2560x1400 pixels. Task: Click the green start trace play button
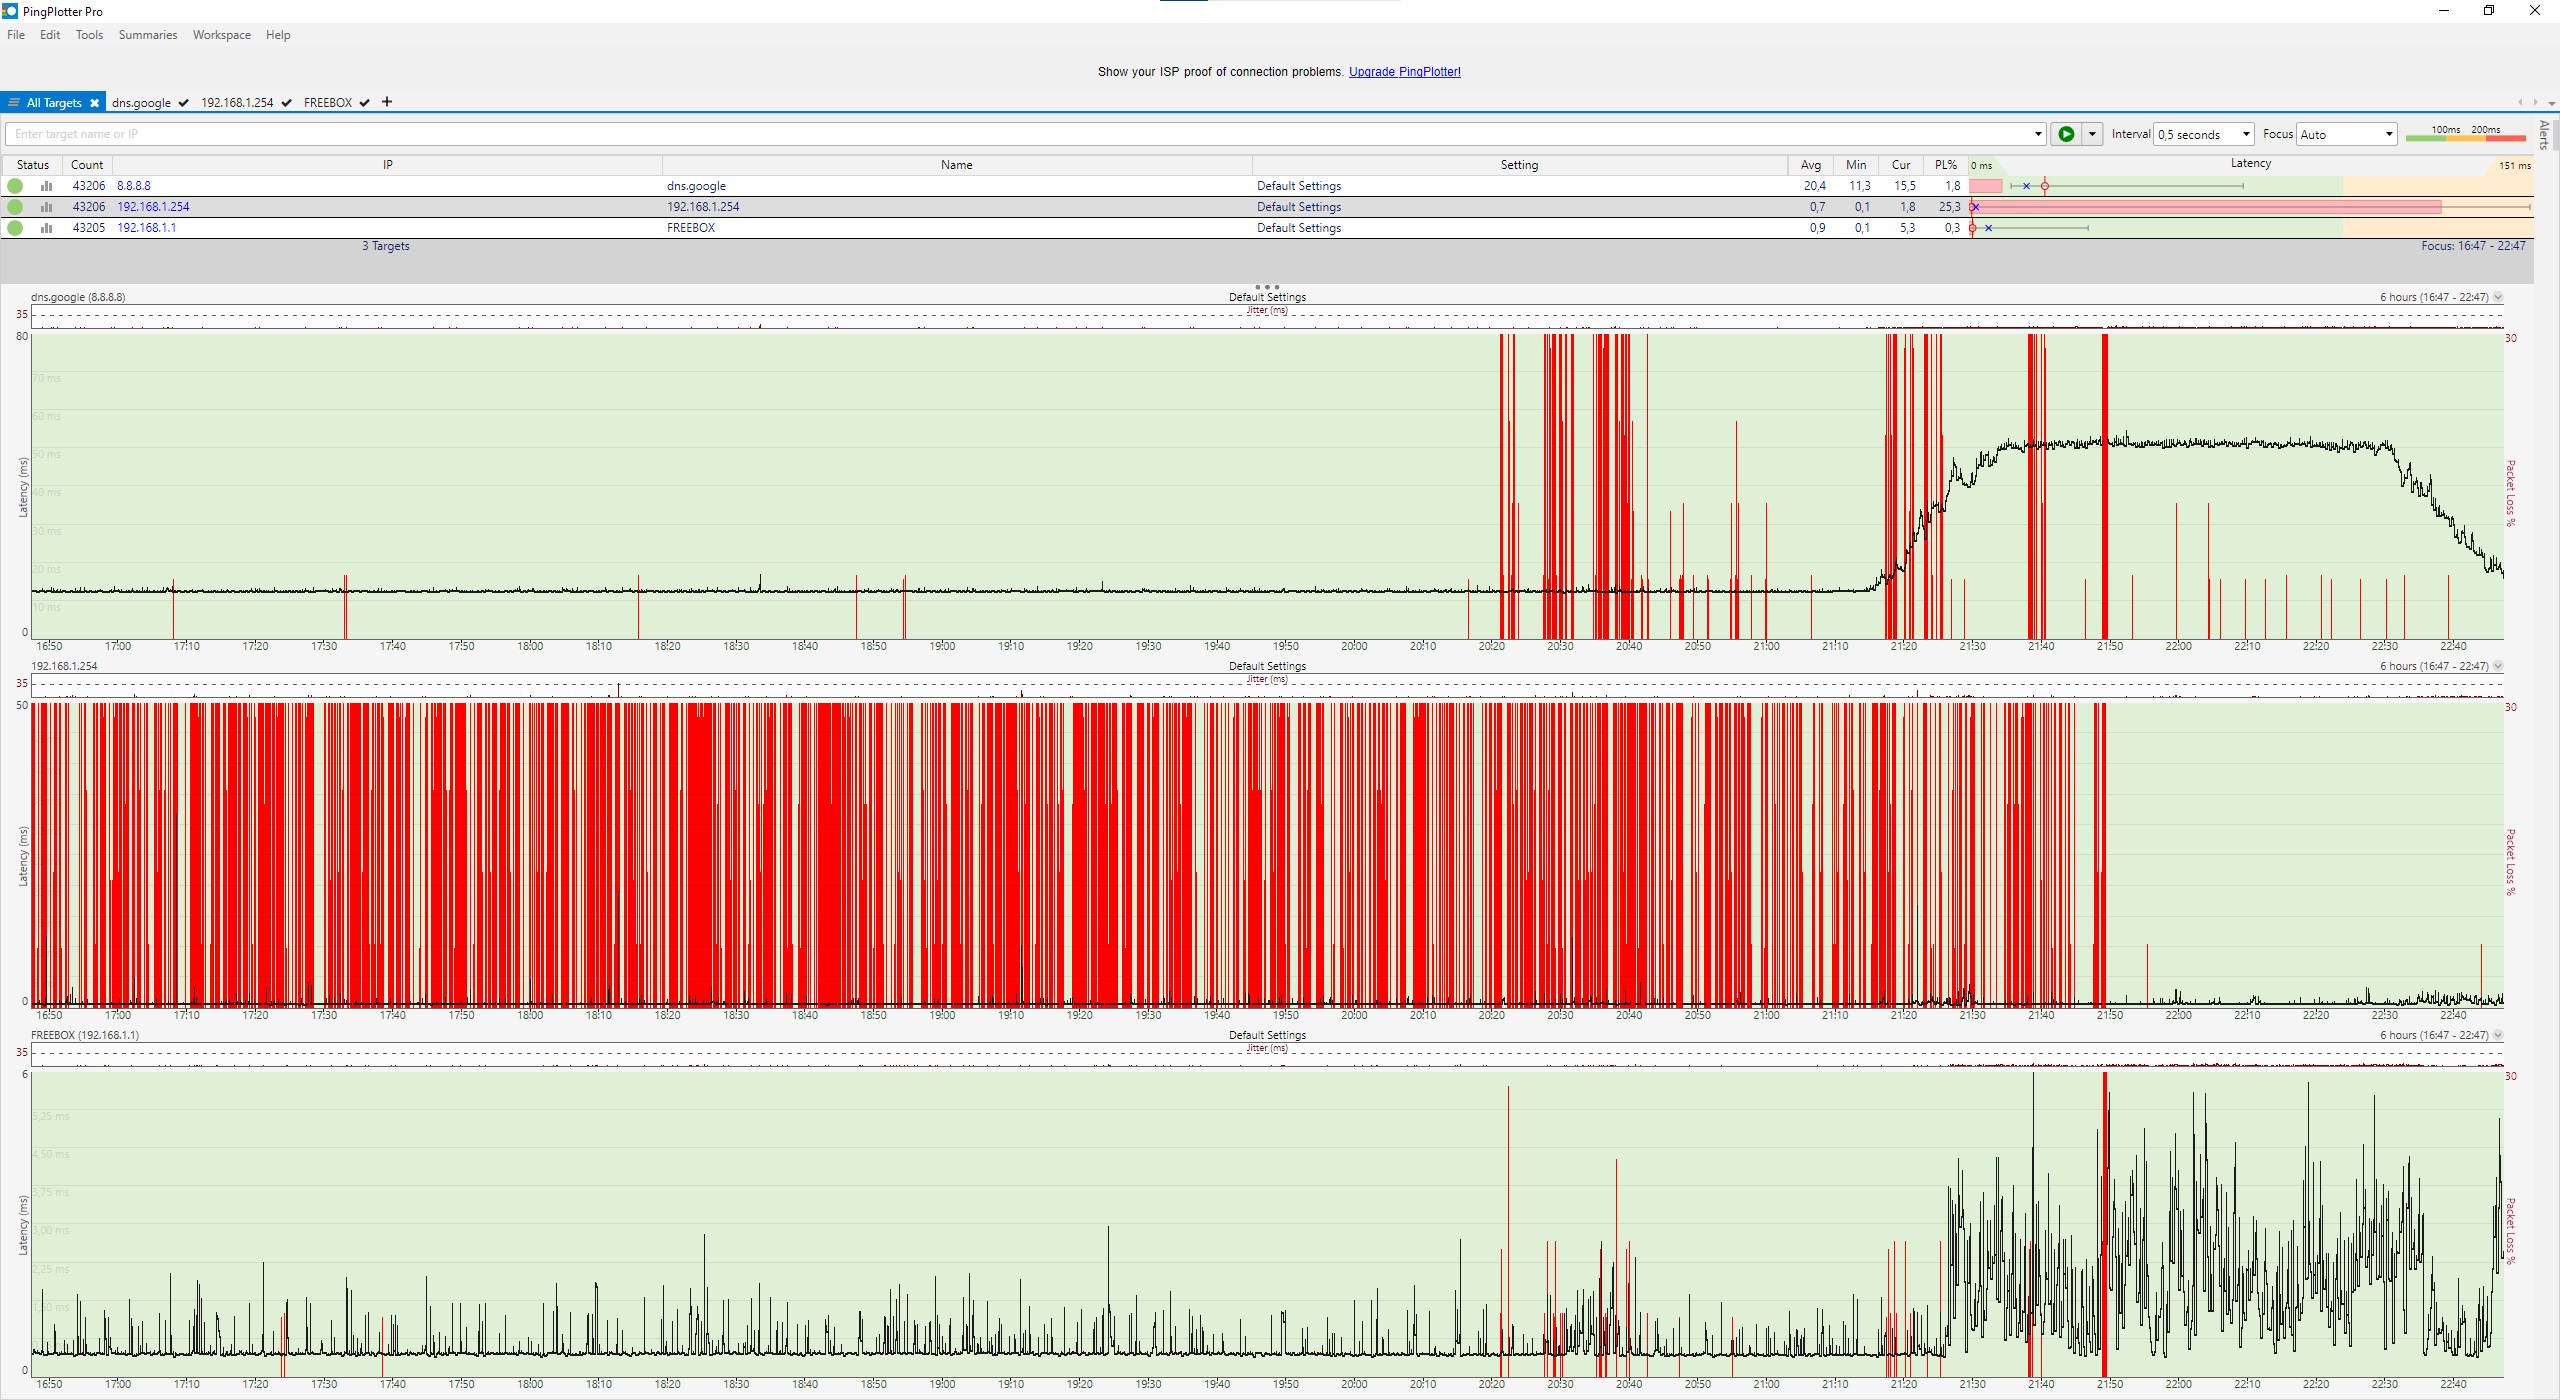click(x=2066, y=134)
